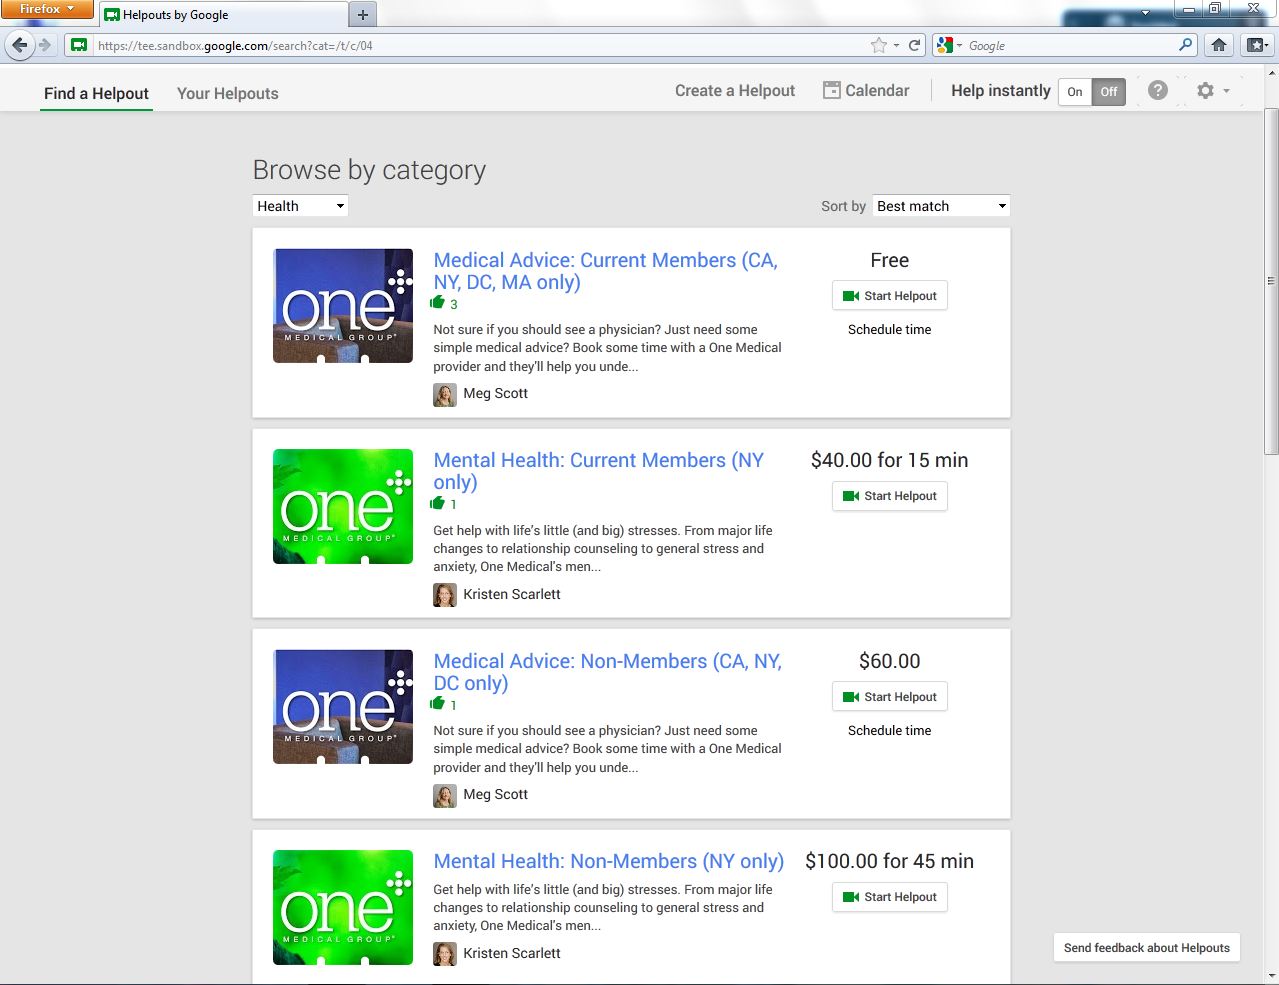This screenshot has width=1279, height=985.
Task: Click the help question mark icon
Action: coord(1157,91)
